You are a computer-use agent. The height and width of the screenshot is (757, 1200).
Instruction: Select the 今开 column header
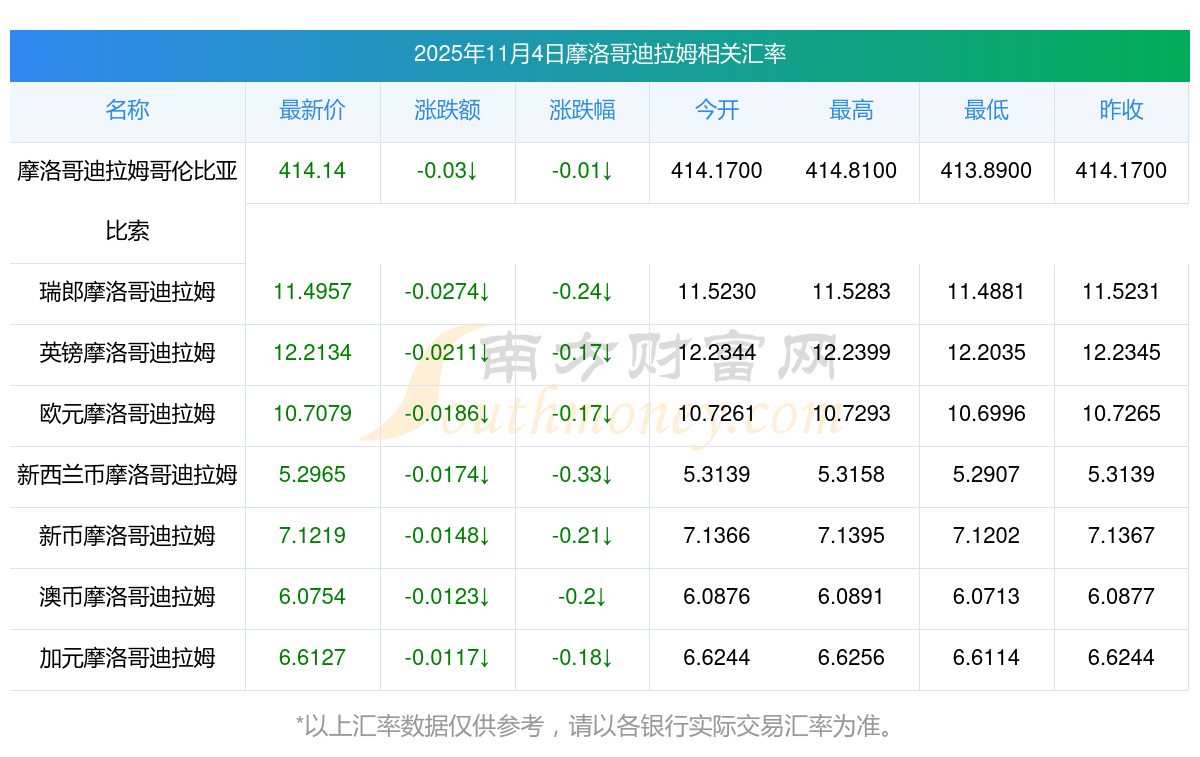point(716,111)
